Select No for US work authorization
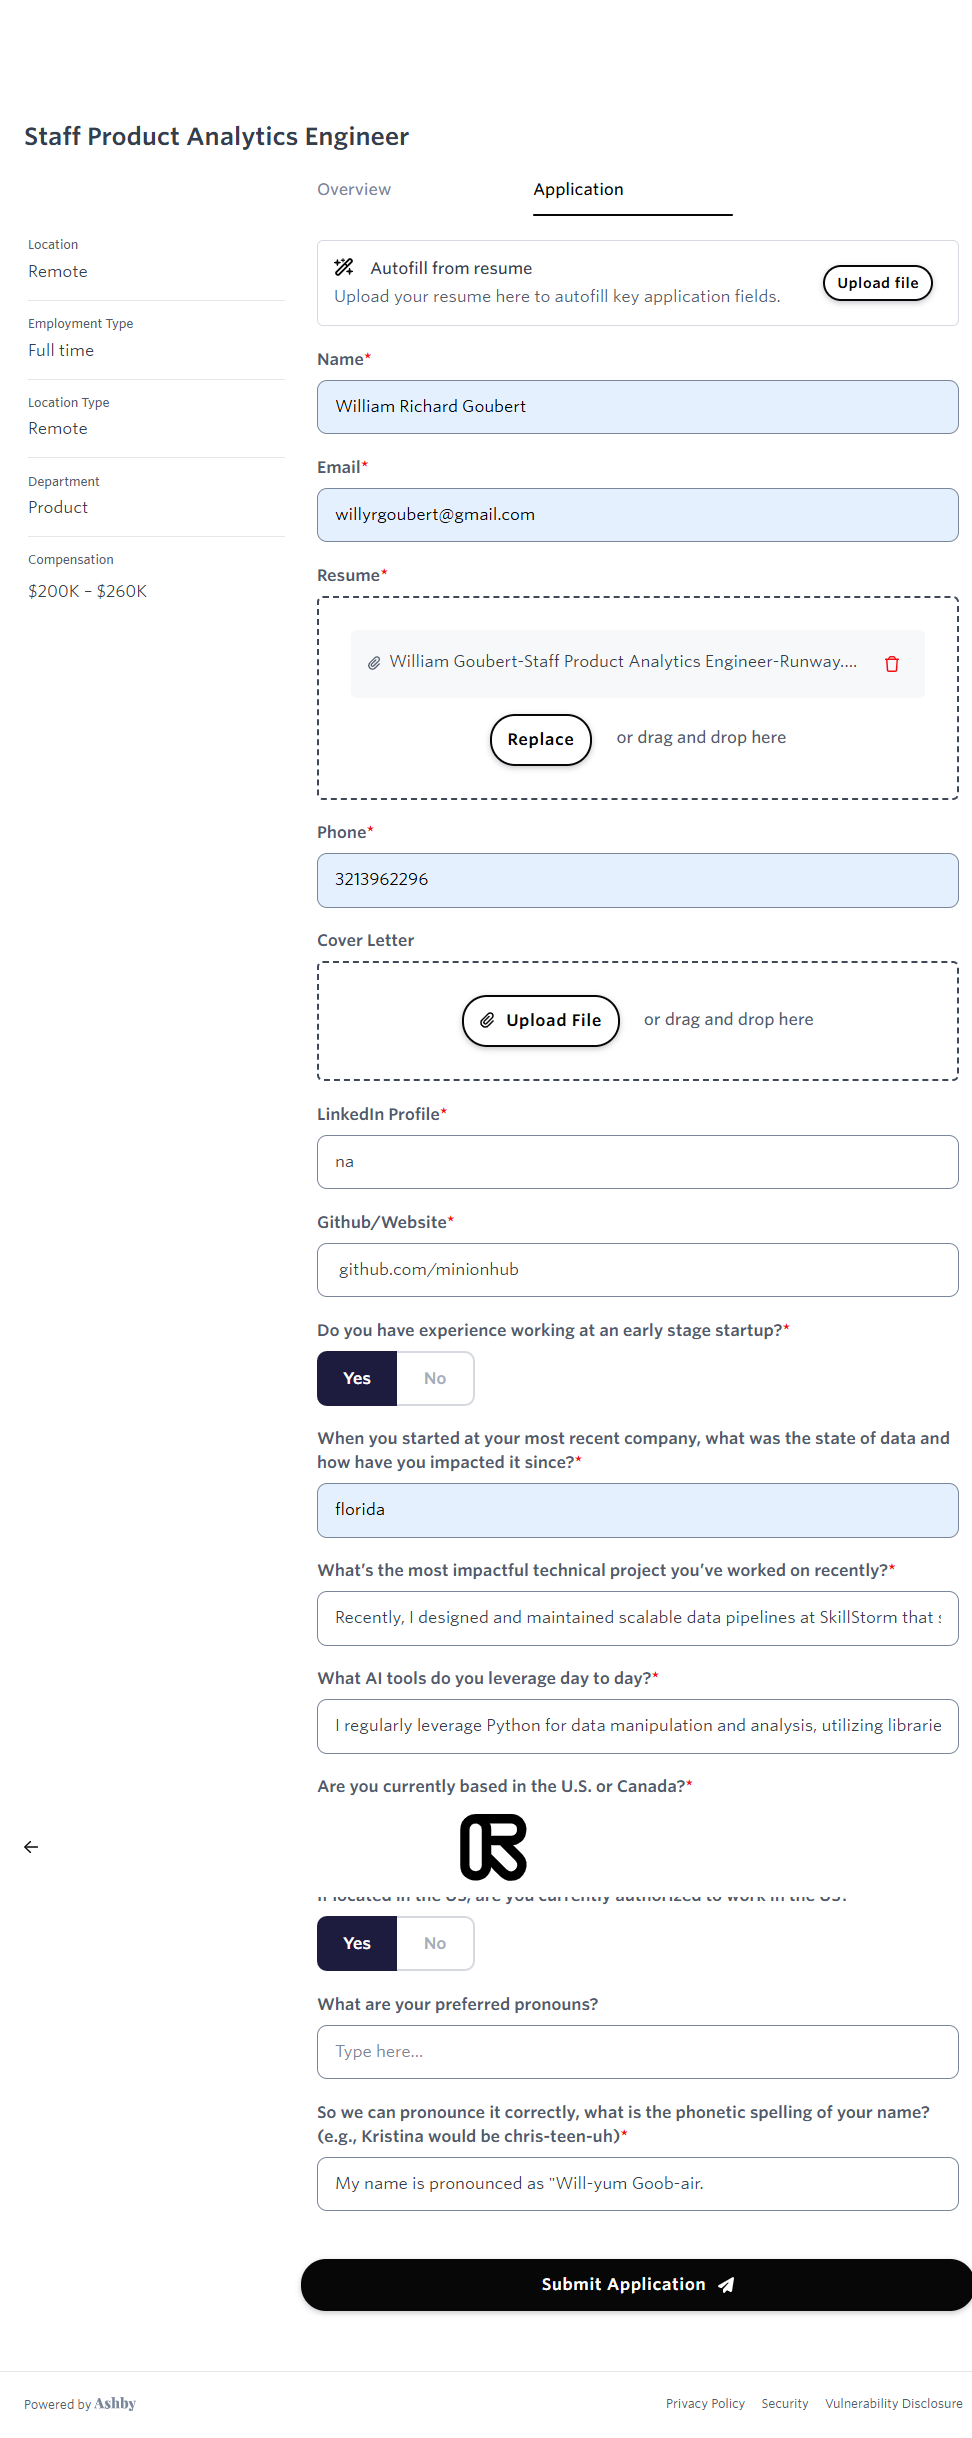The width and height of the screenshot is (972, 2438). click(x=435, y=1943)
